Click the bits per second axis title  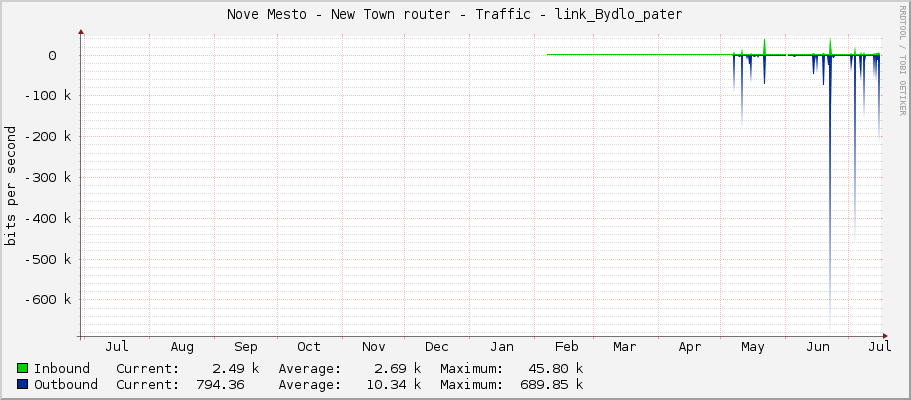coord(10,186)
